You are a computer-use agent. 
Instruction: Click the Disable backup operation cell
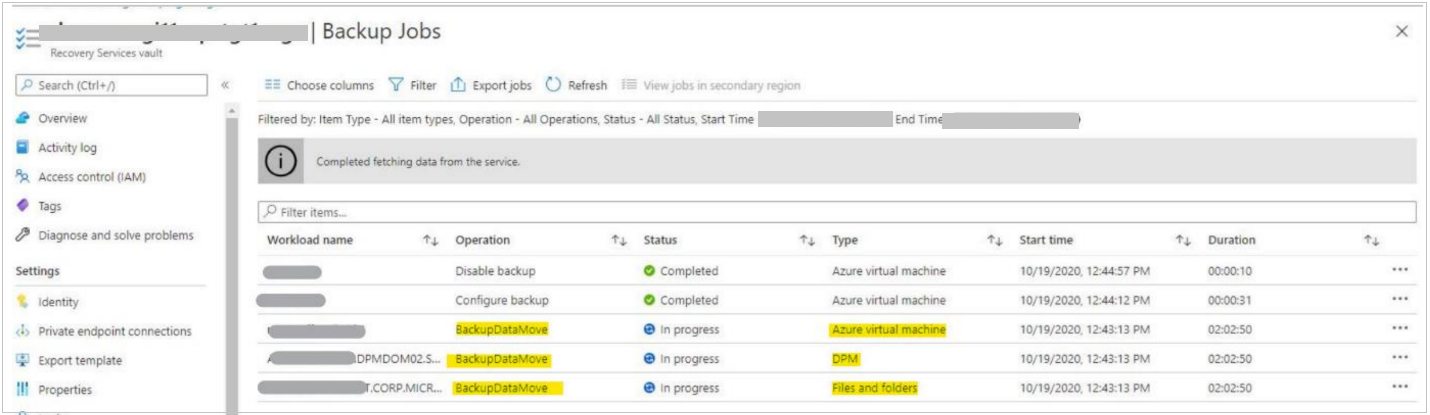[495, 271]
